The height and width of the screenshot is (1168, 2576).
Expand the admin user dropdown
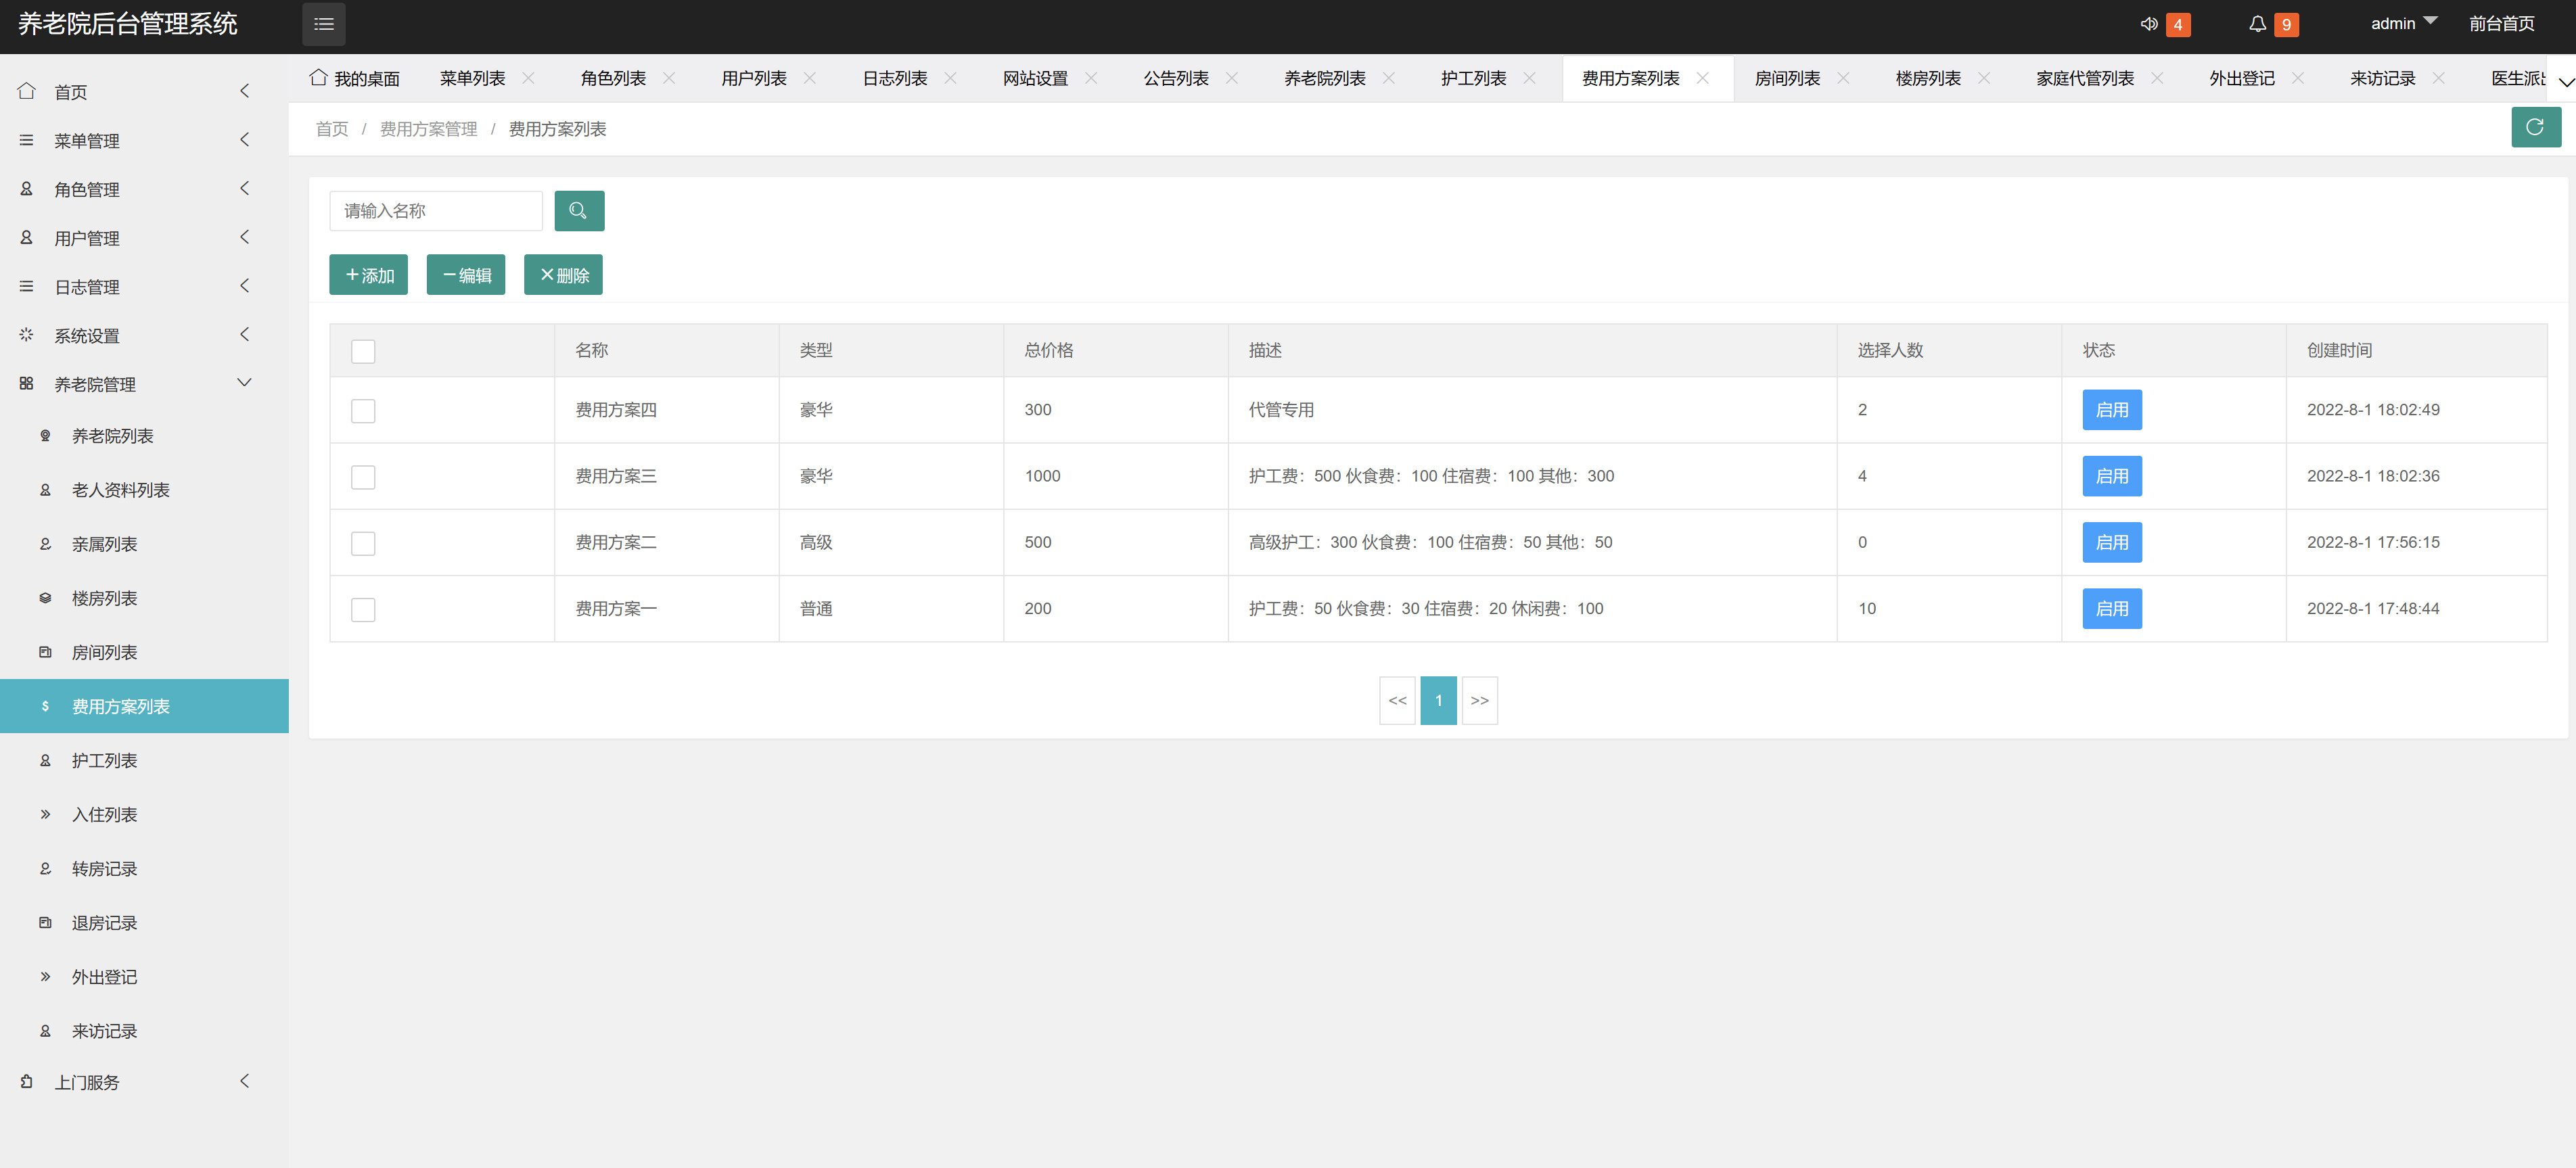pos(2402,23)
